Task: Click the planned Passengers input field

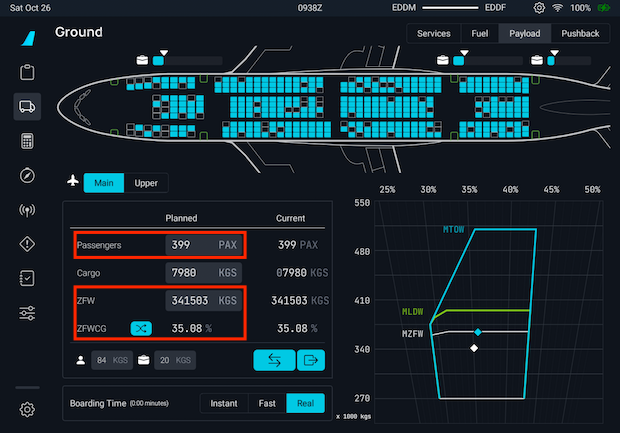Action: 204,244
